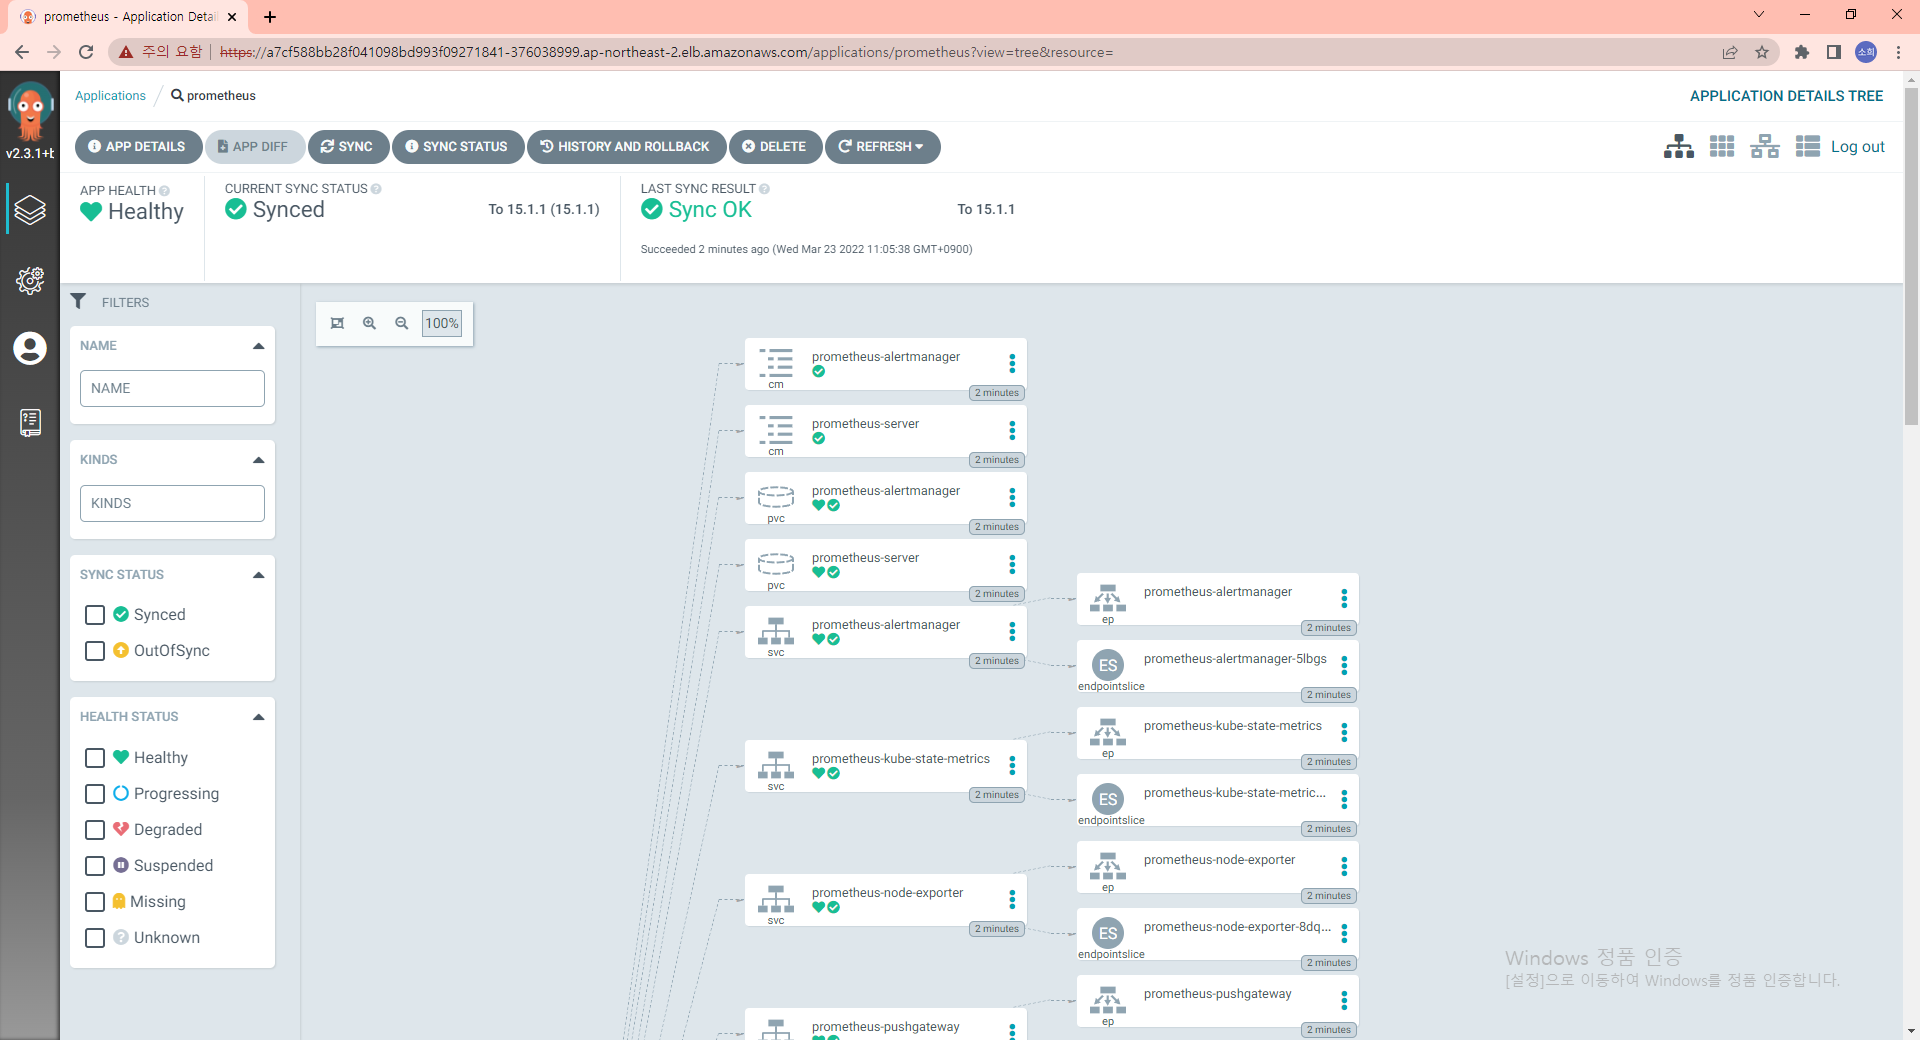Check the OutOfSync filter checkbox
Viewport: 1920px width, 1040px height.
point(95,651)
